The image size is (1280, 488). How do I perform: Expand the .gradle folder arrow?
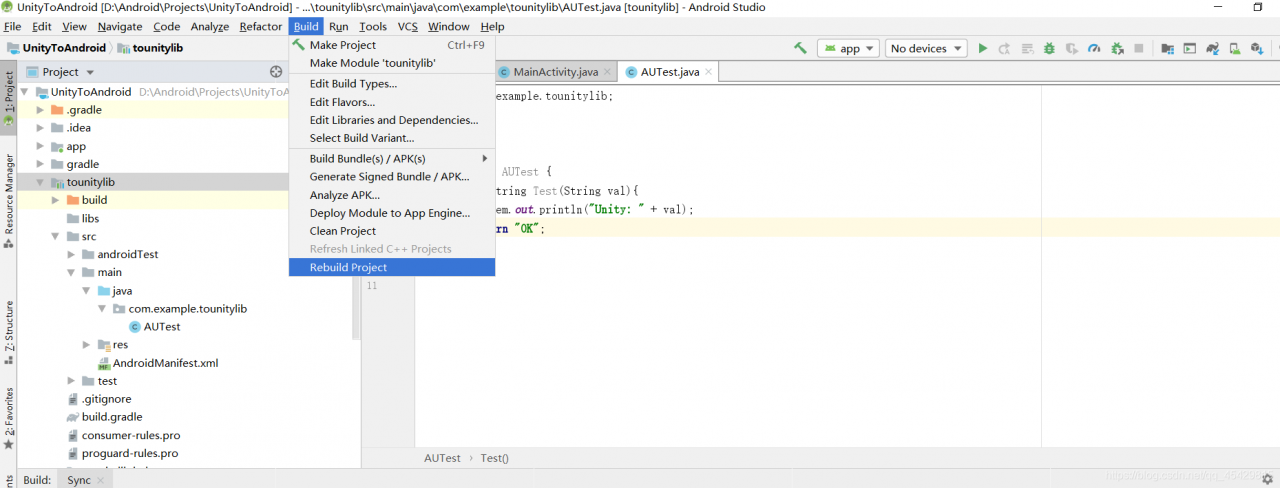pyautogui.click(x=41, y=110)
